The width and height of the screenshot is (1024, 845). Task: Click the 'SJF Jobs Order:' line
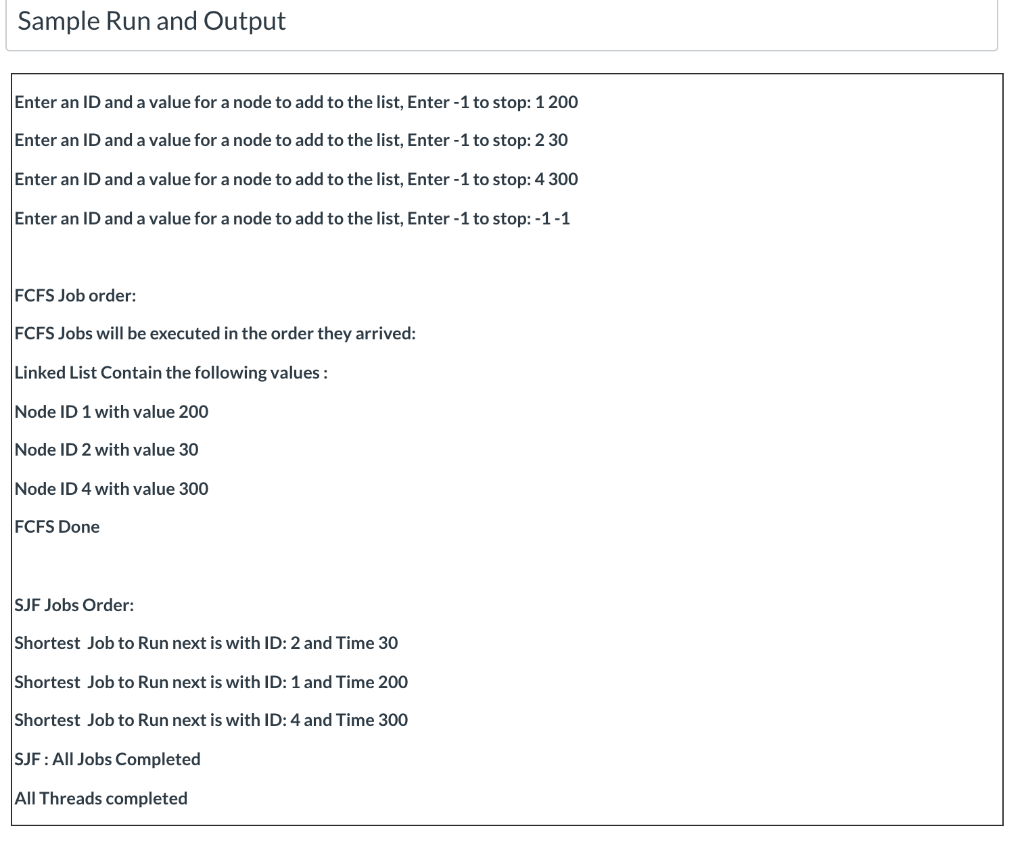(74, 605)
